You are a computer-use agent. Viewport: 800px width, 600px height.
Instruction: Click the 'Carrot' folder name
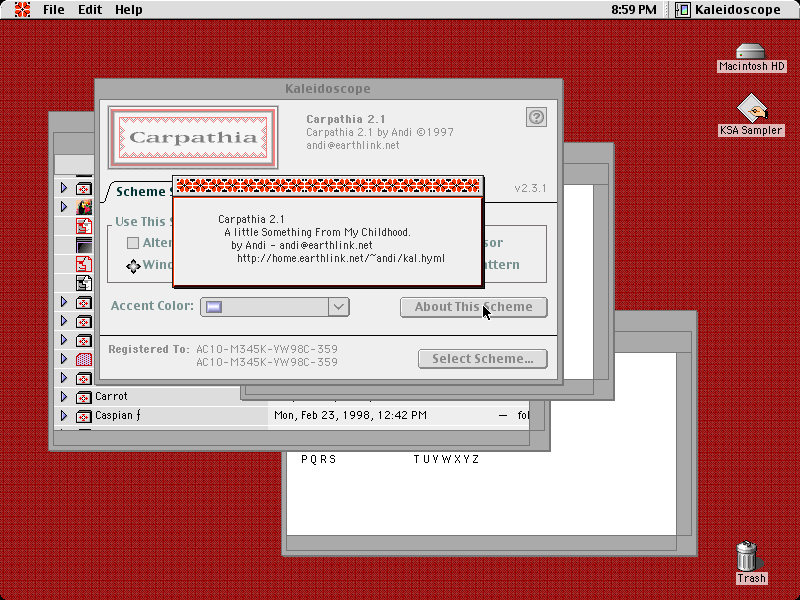111,396
